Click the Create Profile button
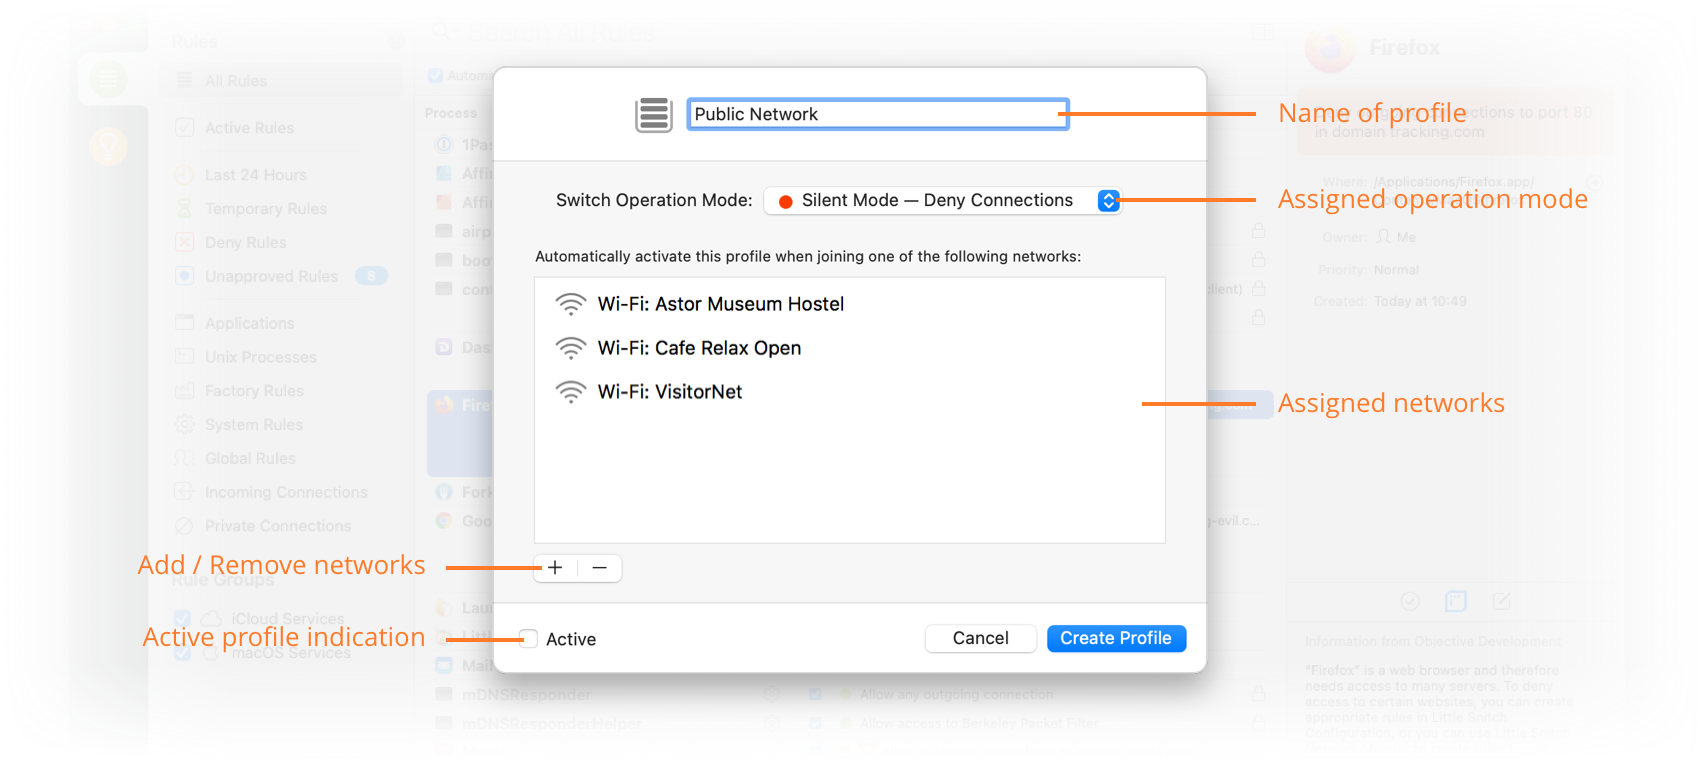The image size is (1700, 760). pyautogui.click(x=1116, y=638)
